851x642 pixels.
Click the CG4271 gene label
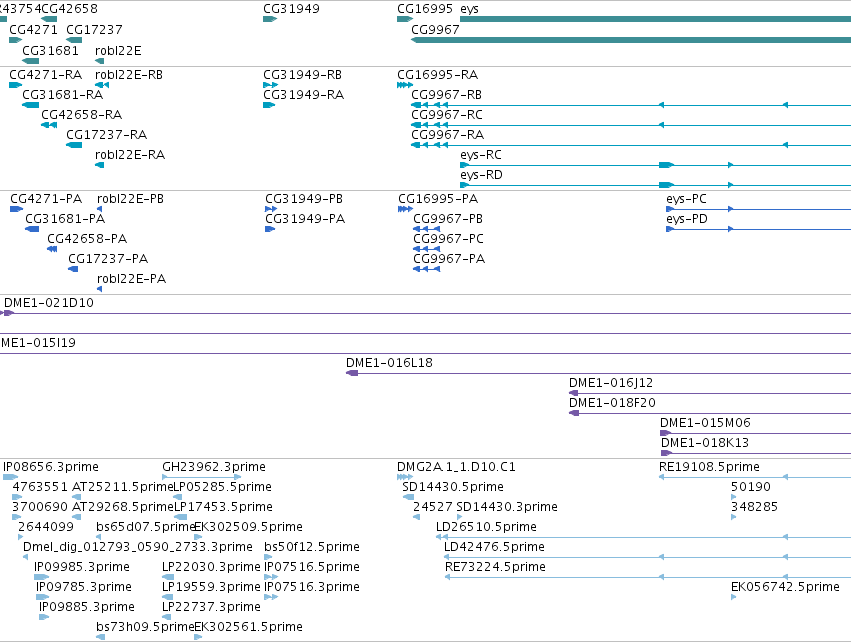33,30
